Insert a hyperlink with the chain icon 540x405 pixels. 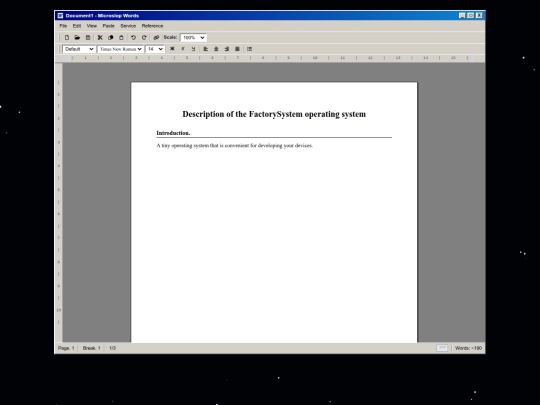(156, 38)
